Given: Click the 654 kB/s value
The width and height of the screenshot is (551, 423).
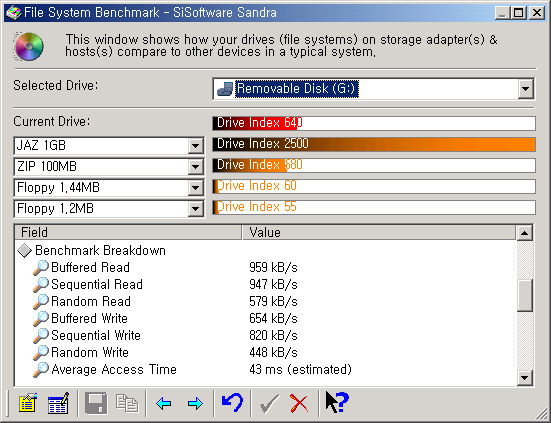Looking at the screenshot, I should pos(273,319).
